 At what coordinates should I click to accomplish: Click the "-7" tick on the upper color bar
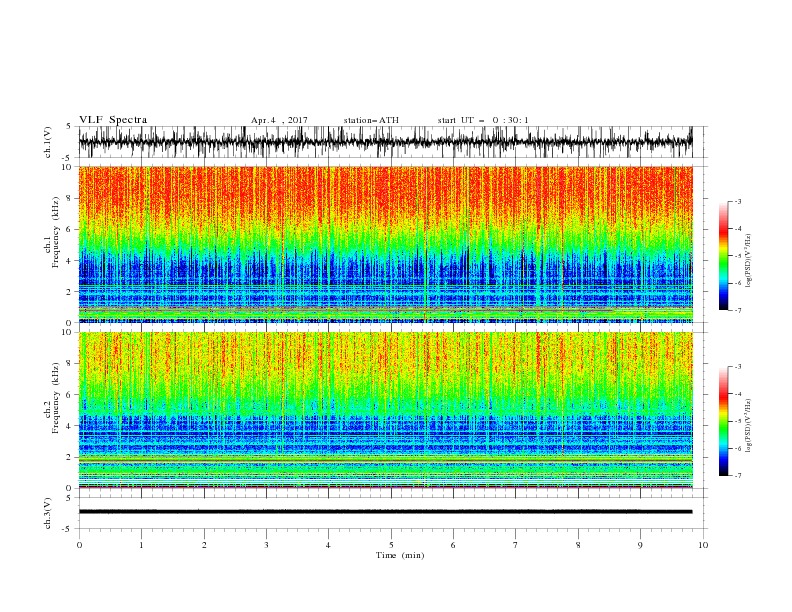[x=737, y=310]
